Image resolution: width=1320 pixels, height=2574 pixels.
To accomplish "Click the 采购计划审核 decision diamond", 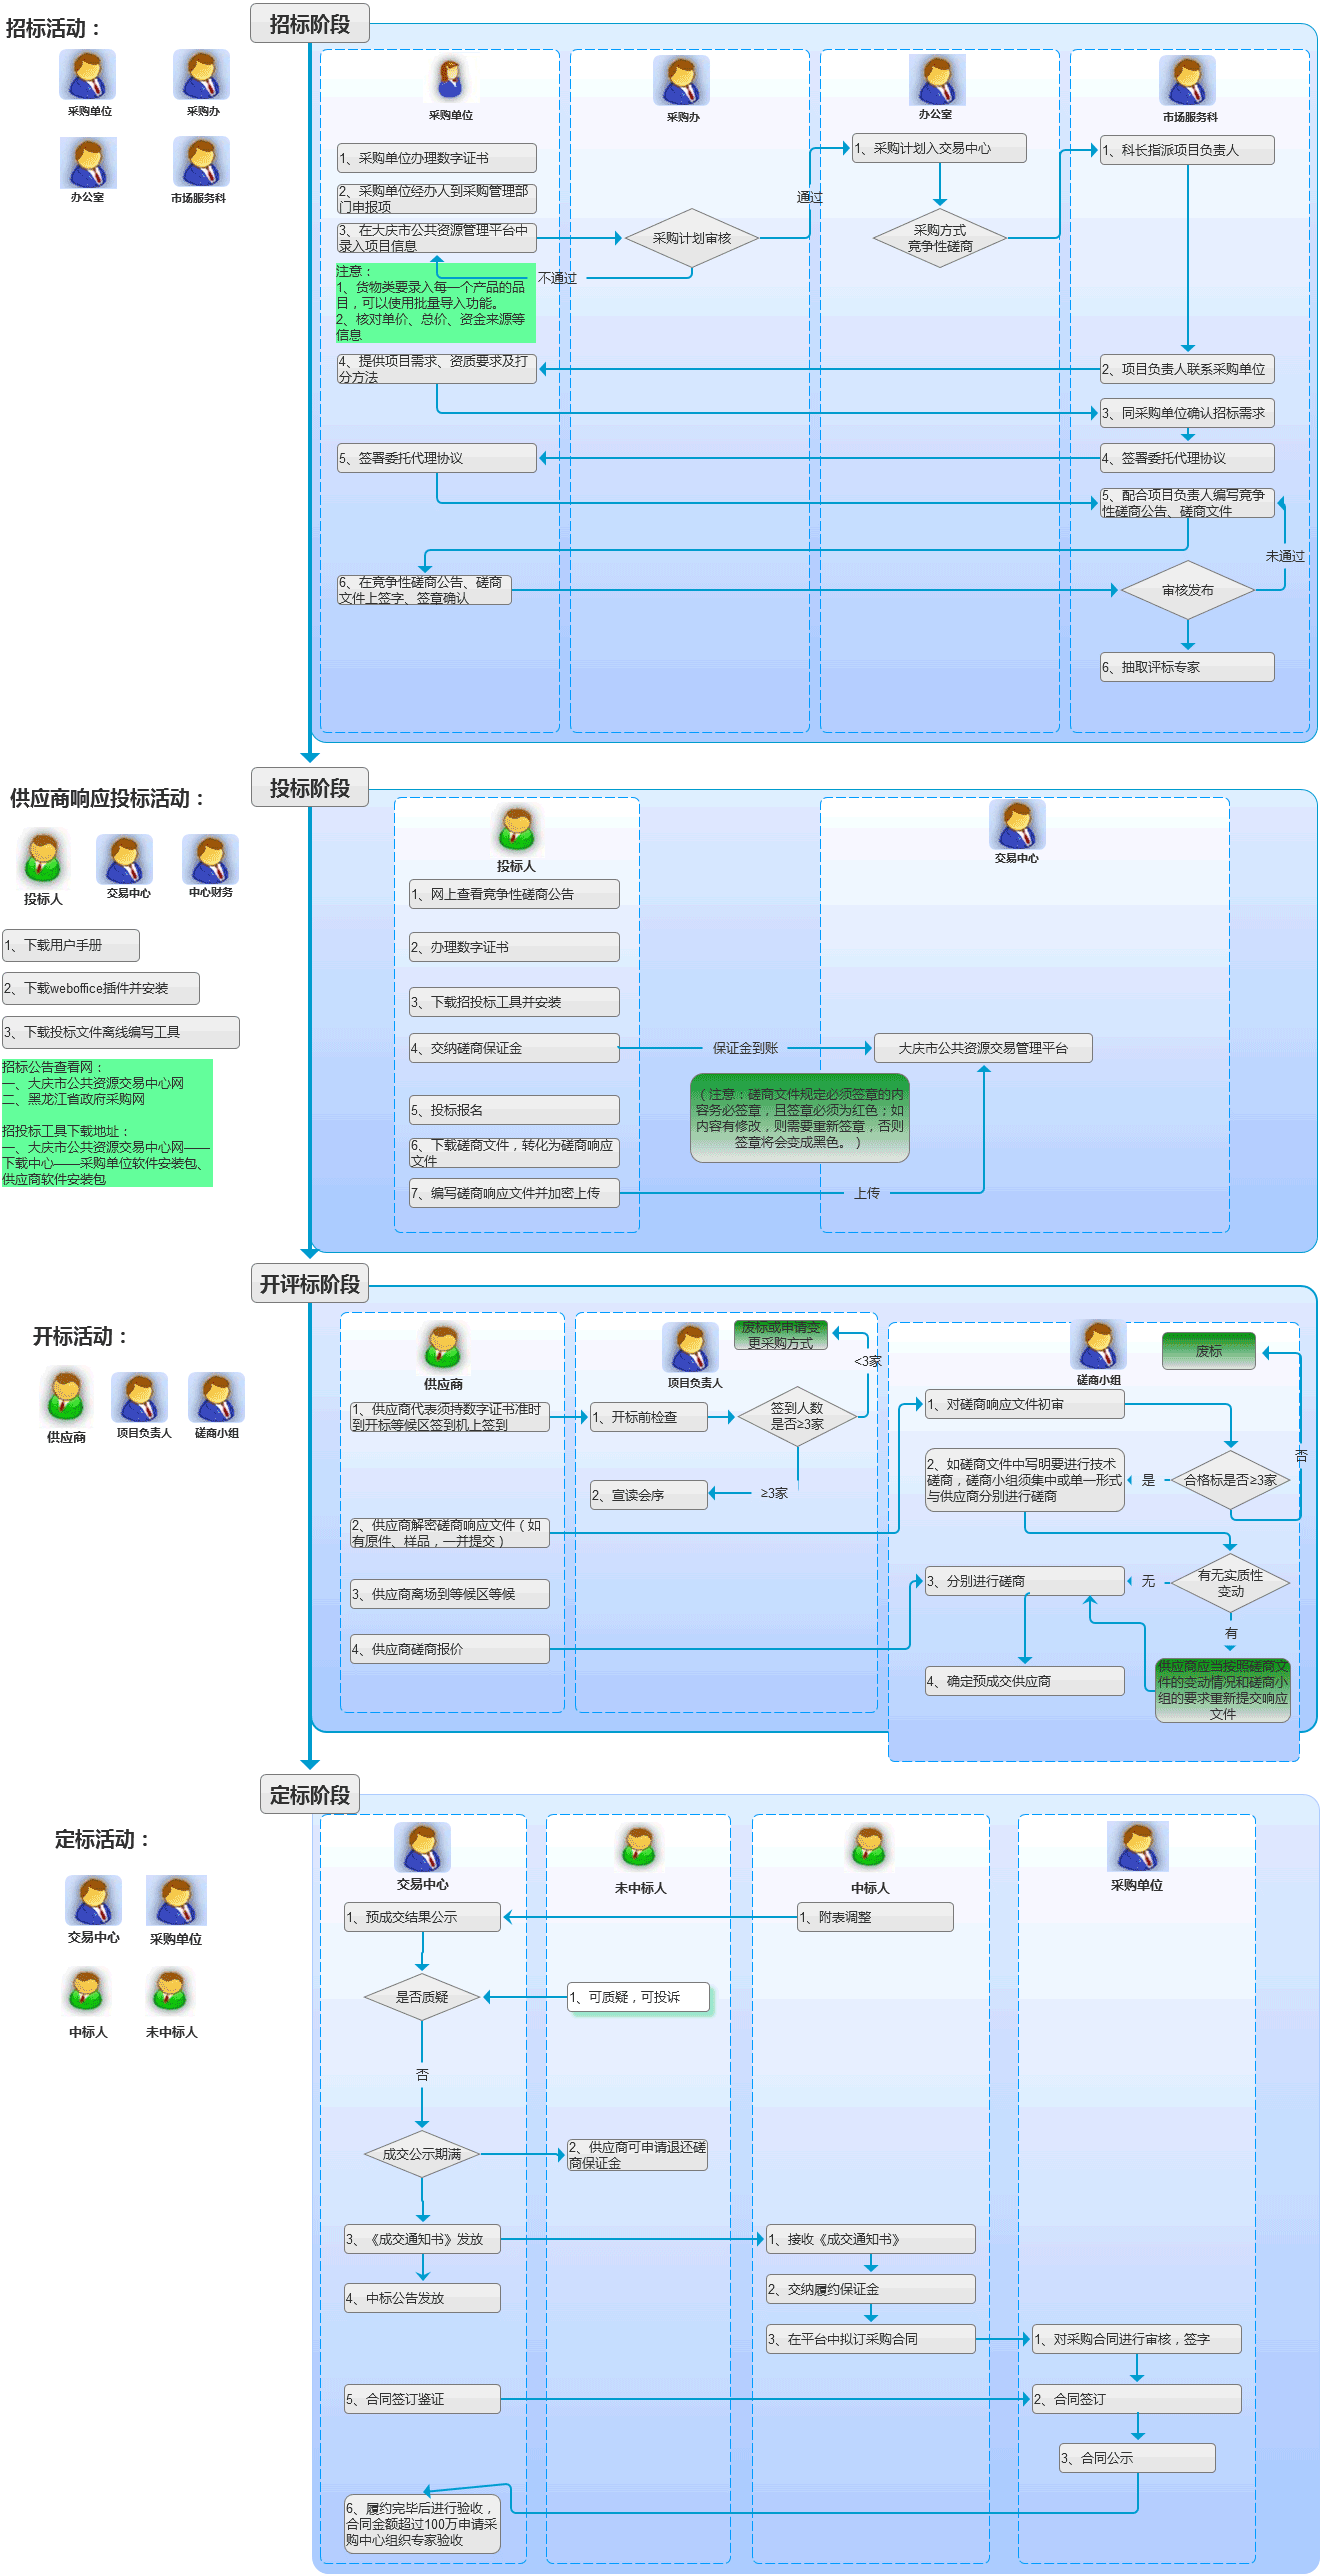I will [x=691, y=238].
